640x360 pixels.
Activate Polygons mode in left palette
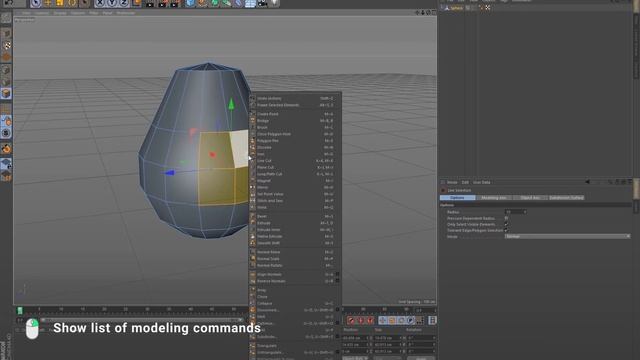coord(6,93)
